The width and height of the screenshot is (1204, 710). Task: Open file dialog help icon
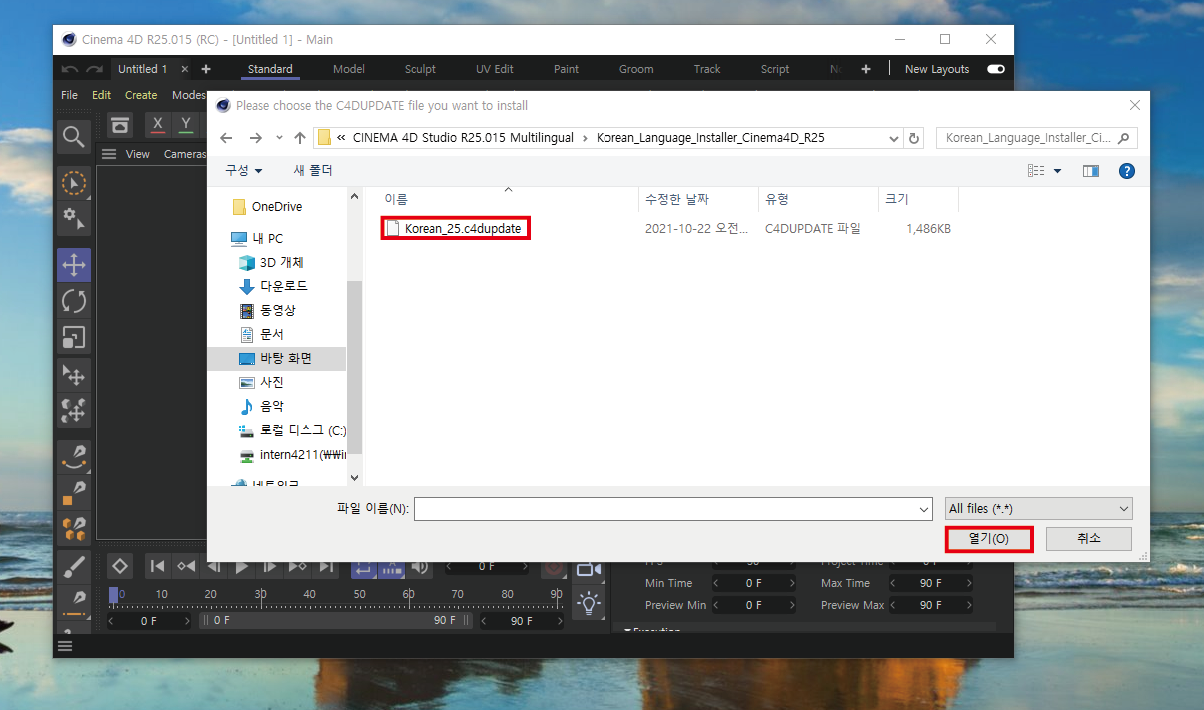click(1127, 171)
